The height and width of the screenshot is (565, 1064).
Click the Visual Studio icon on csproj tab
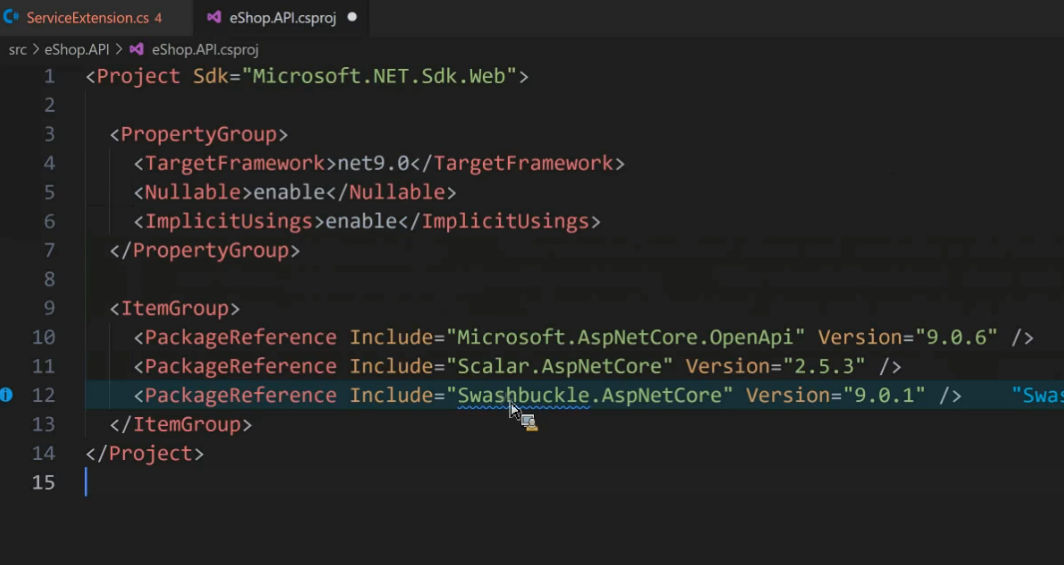[x=214, y=18]
